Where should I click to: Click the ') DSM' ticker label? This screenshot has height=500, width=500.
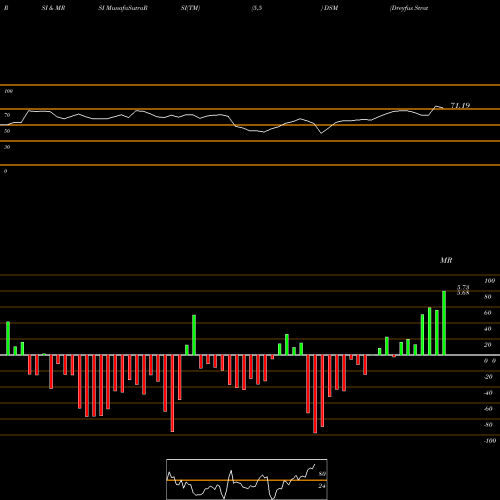[329, 8]
